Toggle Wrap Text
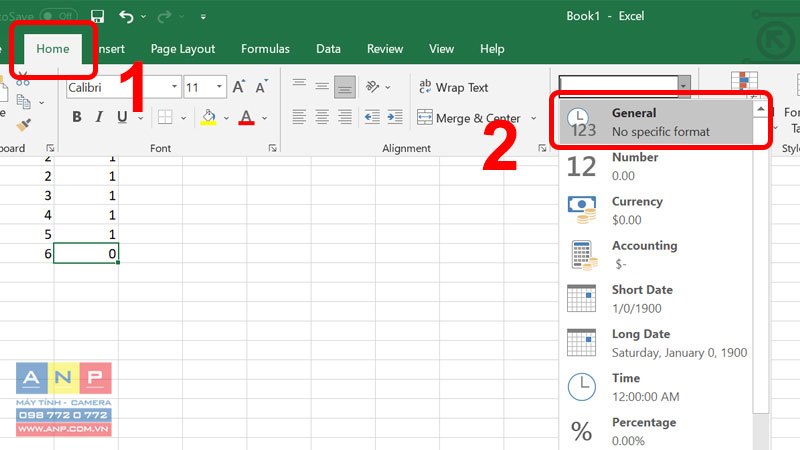 point(453,87)
